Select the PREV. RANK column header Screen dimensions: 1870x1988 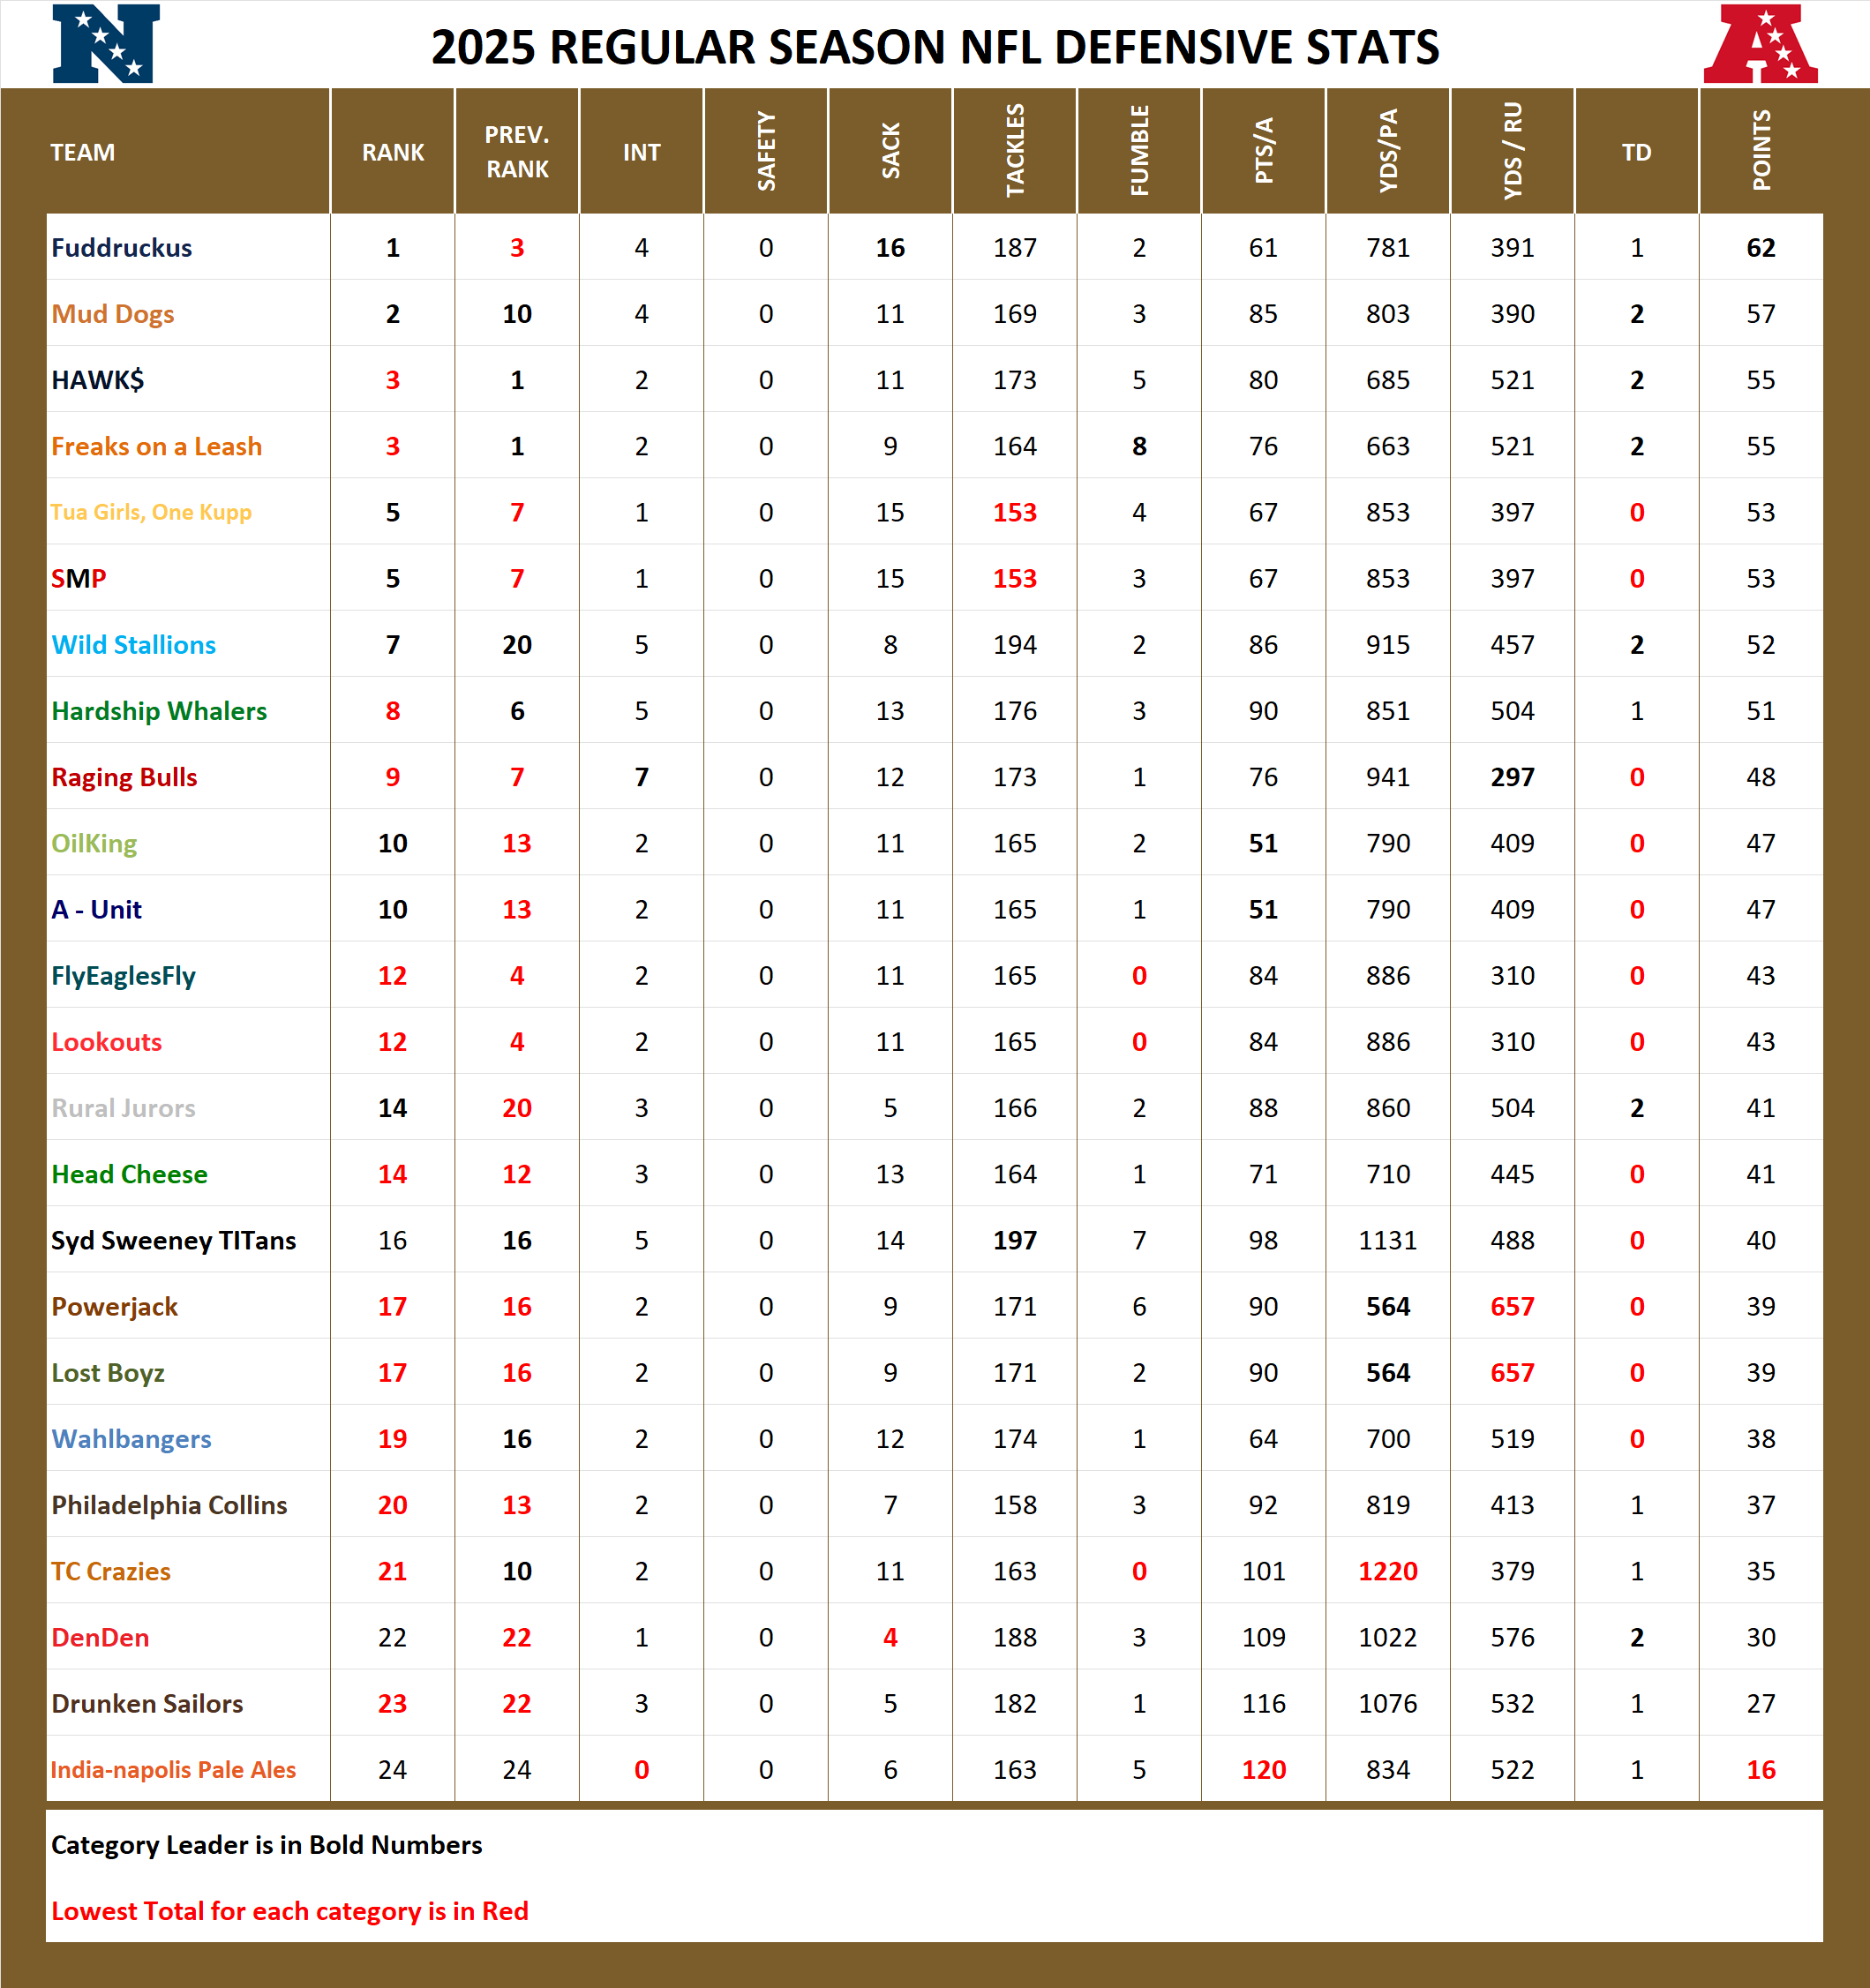517,152
